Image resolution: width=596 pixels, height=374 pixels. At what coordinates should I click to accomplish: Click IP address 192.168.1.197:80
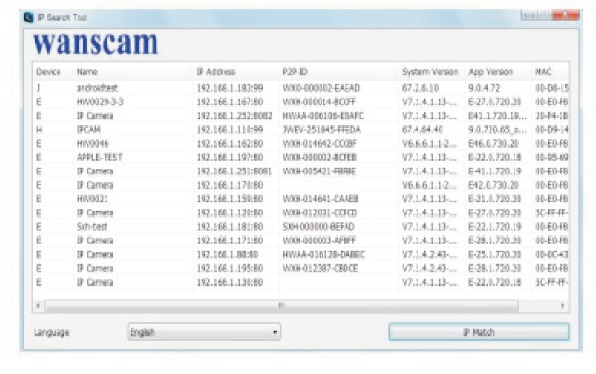click(x=230, y=157)
